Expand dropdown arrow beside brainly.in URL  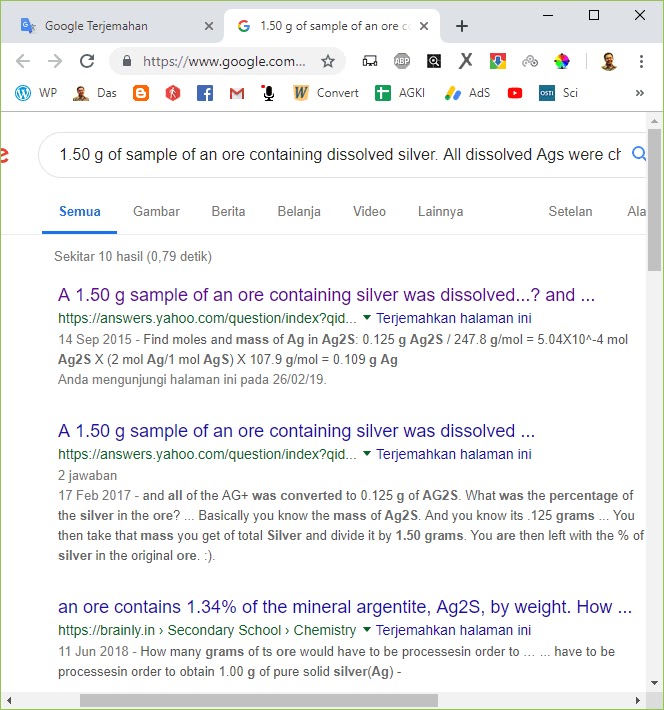[x=367, y=630]
